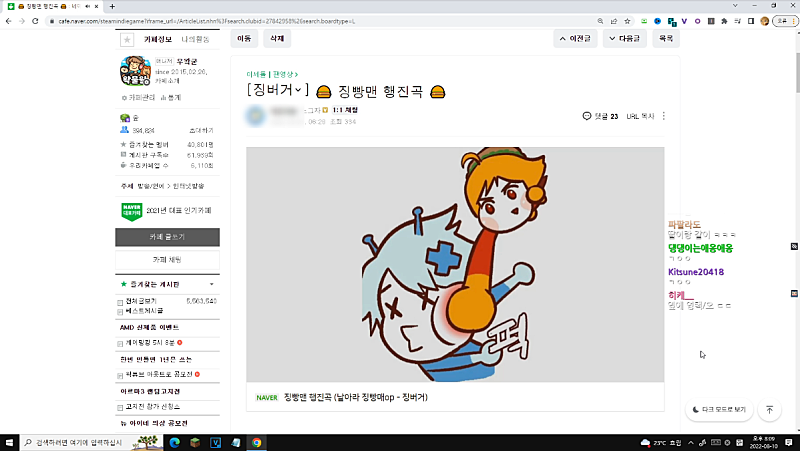Toggle 다크 모드로 보기 button
The height and width of the screenshot is (451, 800).
click(719, 410)
